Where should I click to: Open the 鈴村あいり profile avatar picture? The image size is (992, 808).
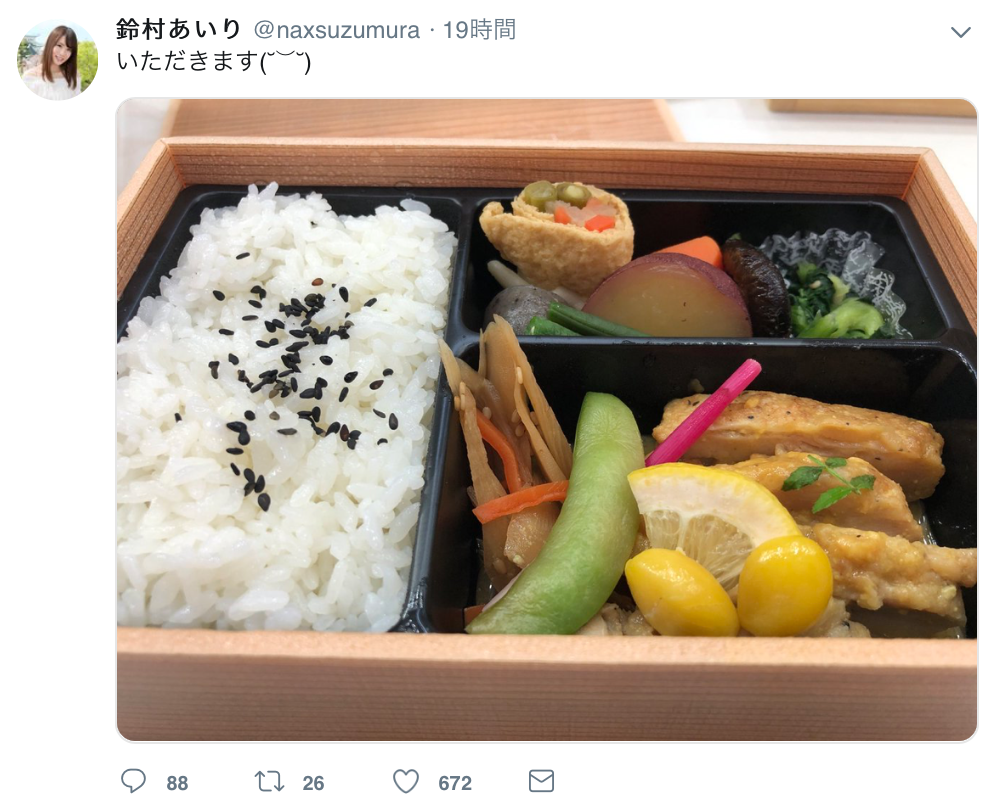57,59
